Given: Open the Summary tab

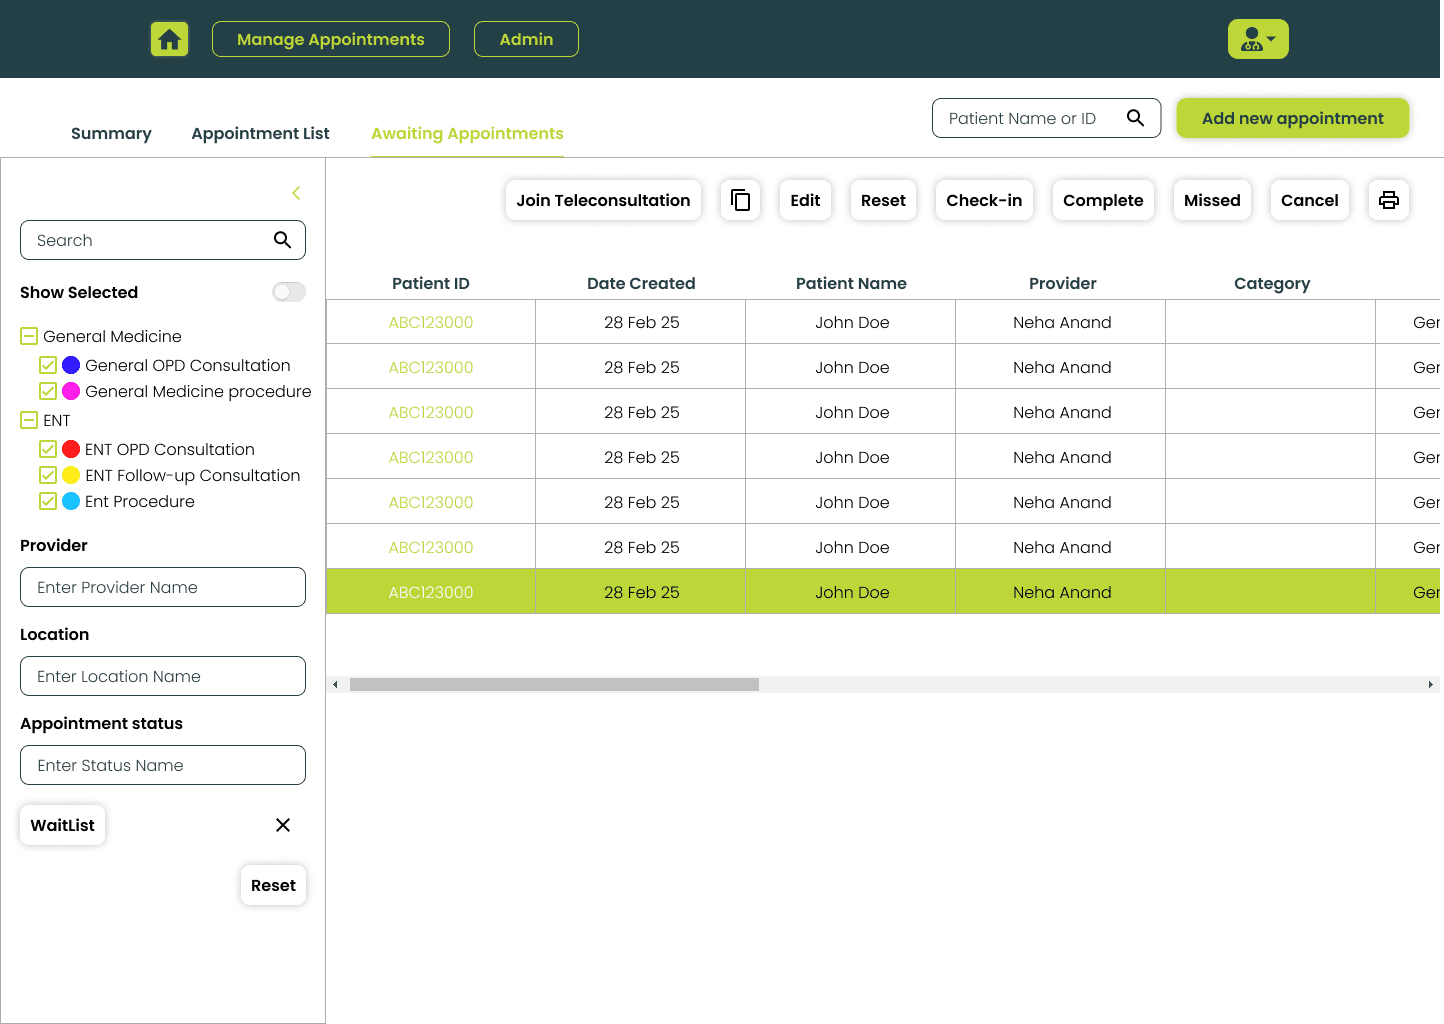Looking at the screenshot, I should tap(111, 133).
